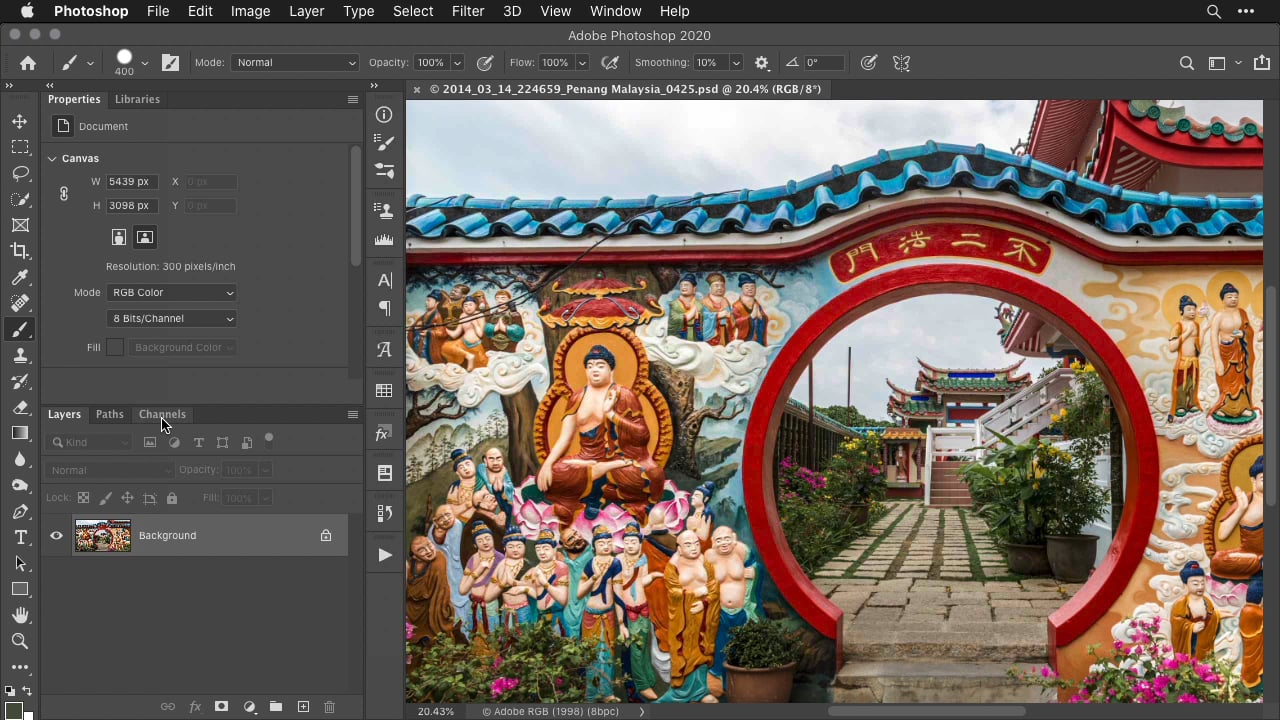This screenshot has width=1280, height=720.
Task: Switch to the Libraries tab
Action: tap(137, 99)
